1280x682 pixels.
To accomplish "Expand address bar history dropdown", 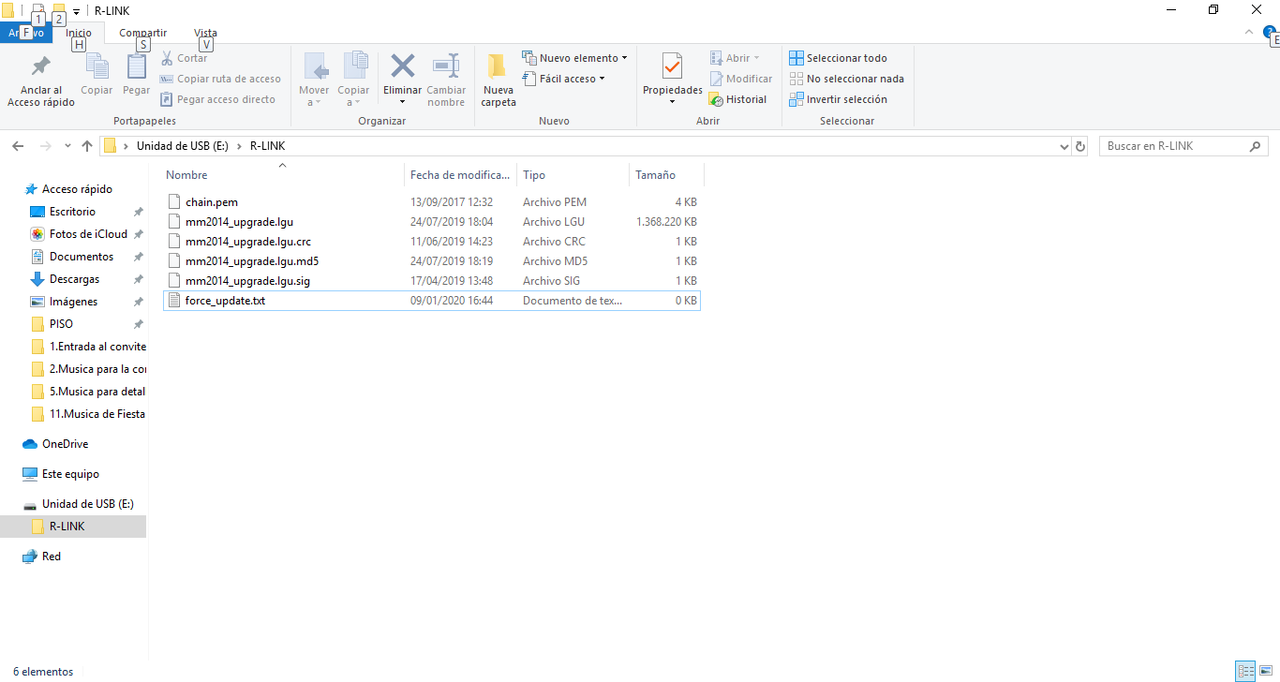I will click(1063, 146).
